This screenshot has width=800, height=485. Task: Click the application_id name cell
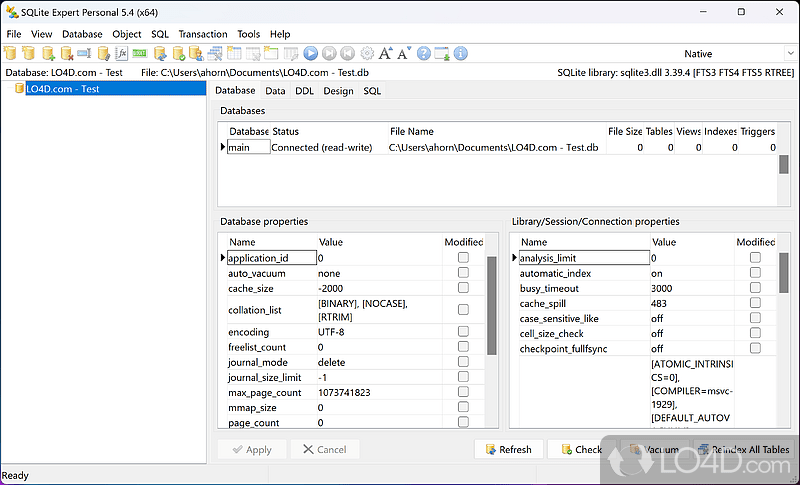point(271,258)
